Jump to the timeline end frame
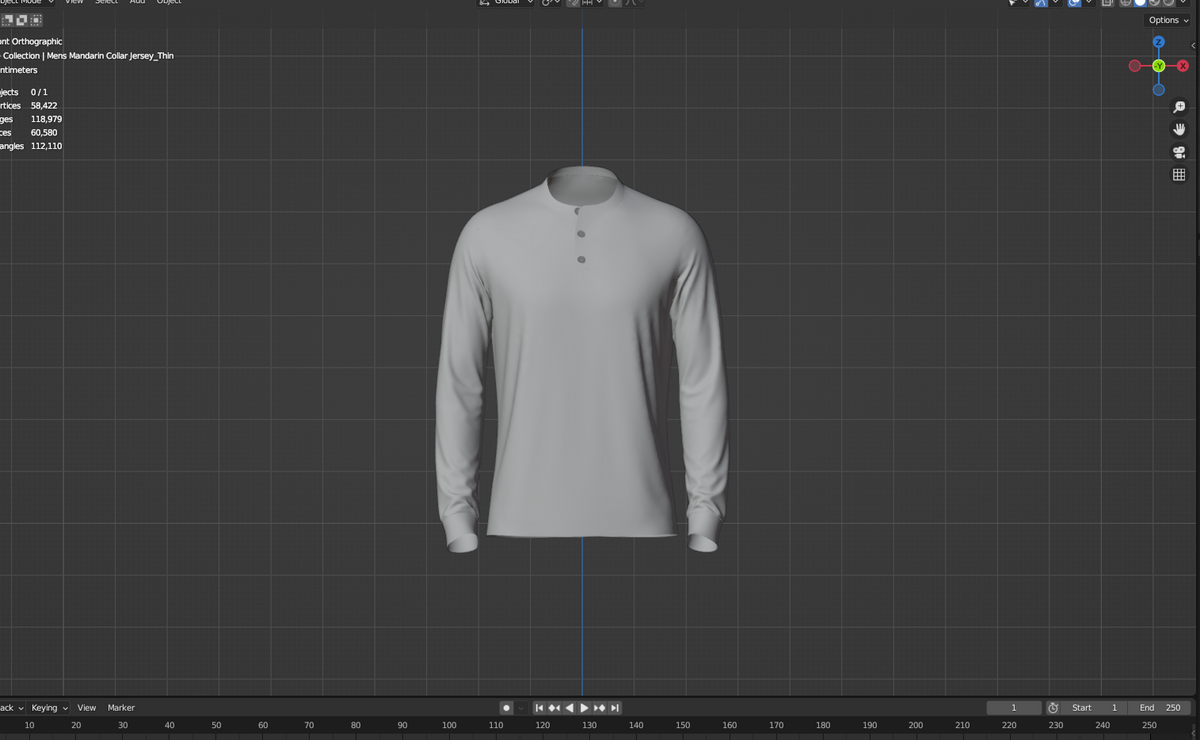Image resolution: width=1200 pixels, height=740 pixels. pos(615,708)
